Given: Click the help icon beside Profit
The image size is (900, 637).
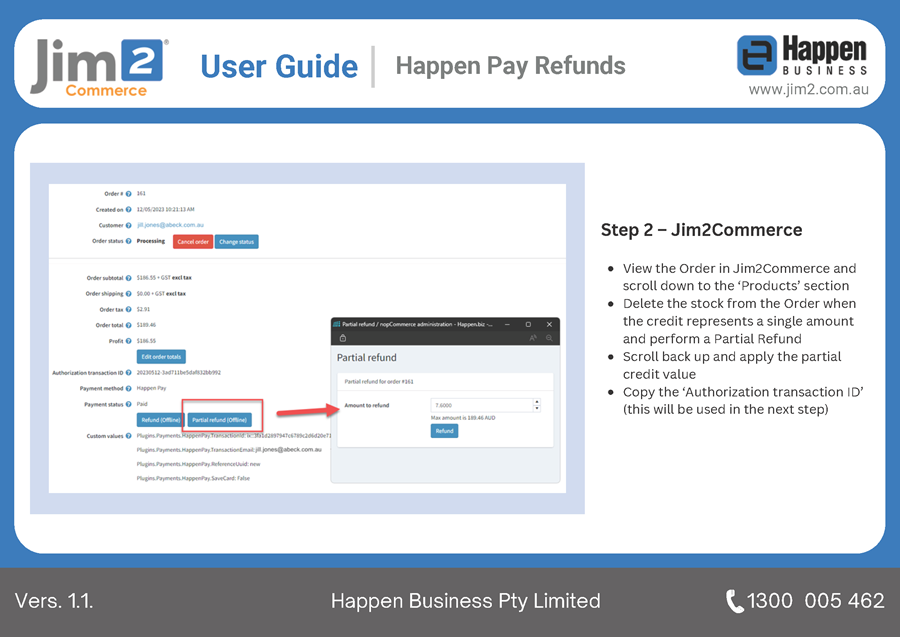Looking at the screenshot, I should pyautogui.click(x=129, y=341).
